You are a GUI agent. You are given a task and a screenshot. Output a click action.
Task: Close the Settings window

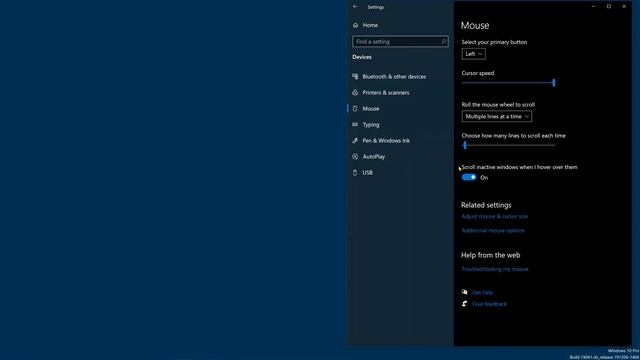point(624,7)
